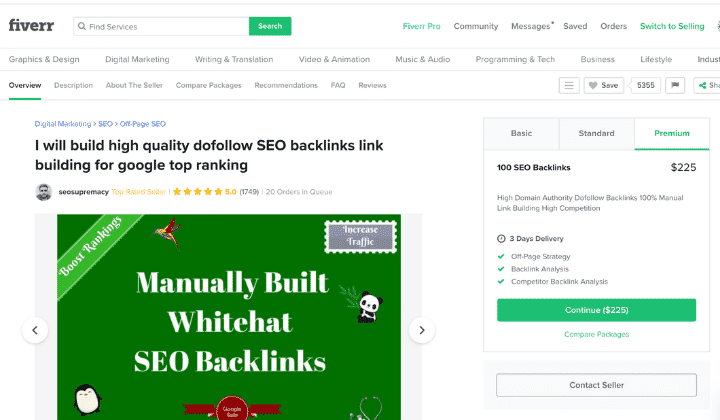The height and width of the screenshot is (420, 720).
Task: Select the Basic package tab
Action: (521, 134)
